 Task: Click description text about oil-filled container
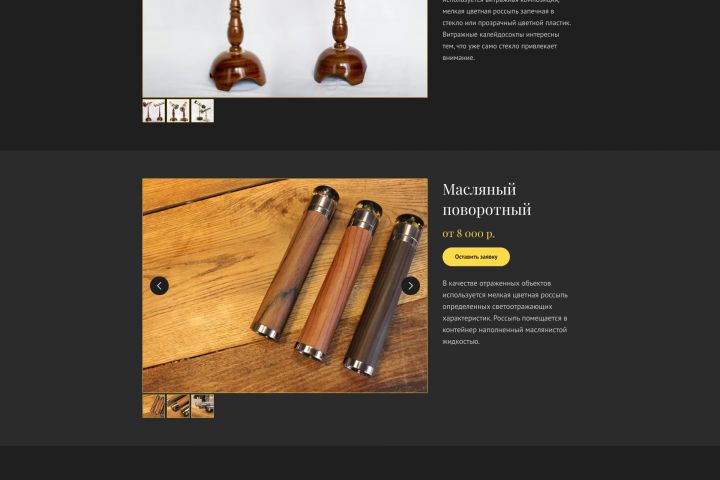pyautogui.click(x=505, y=312)
